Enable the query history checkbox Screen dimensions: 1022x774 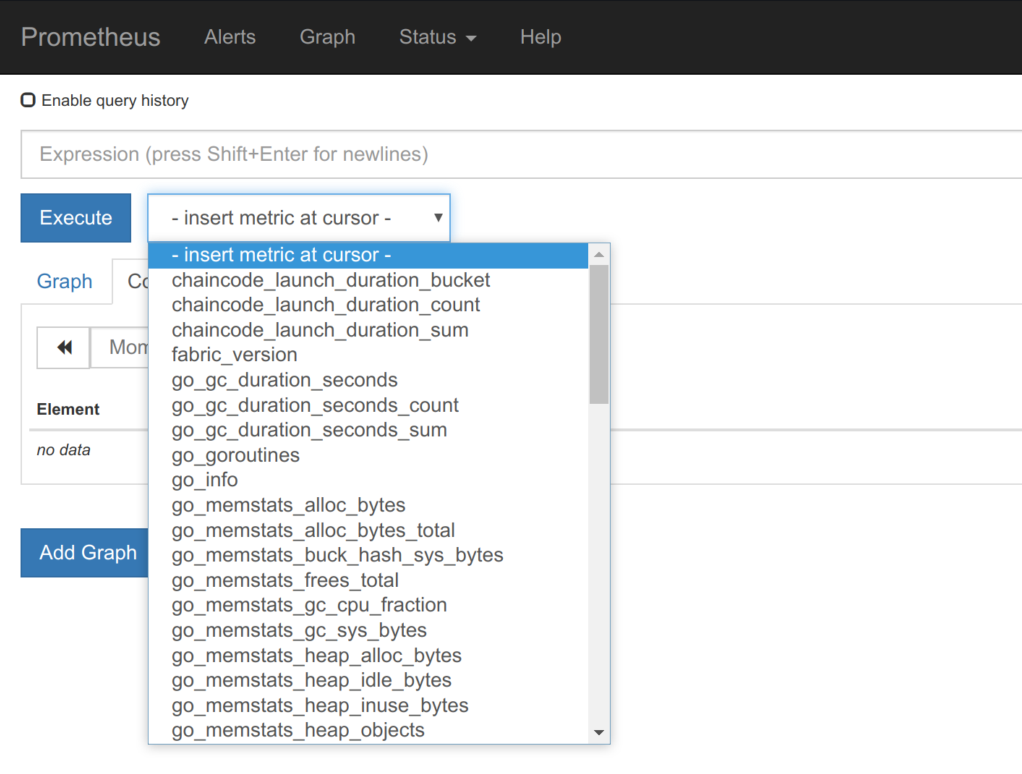coord(28,100)
